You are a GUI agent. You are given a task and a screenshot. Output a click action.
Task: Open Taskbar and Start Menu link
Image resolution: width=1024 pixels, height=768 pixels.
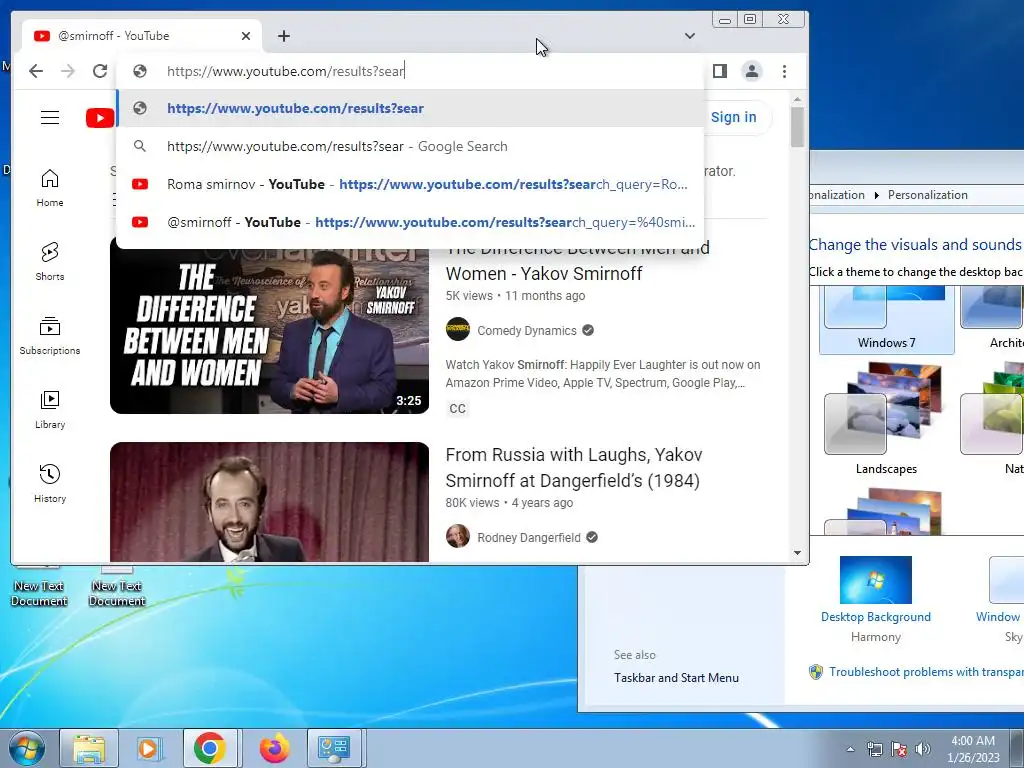coord(676,678)
